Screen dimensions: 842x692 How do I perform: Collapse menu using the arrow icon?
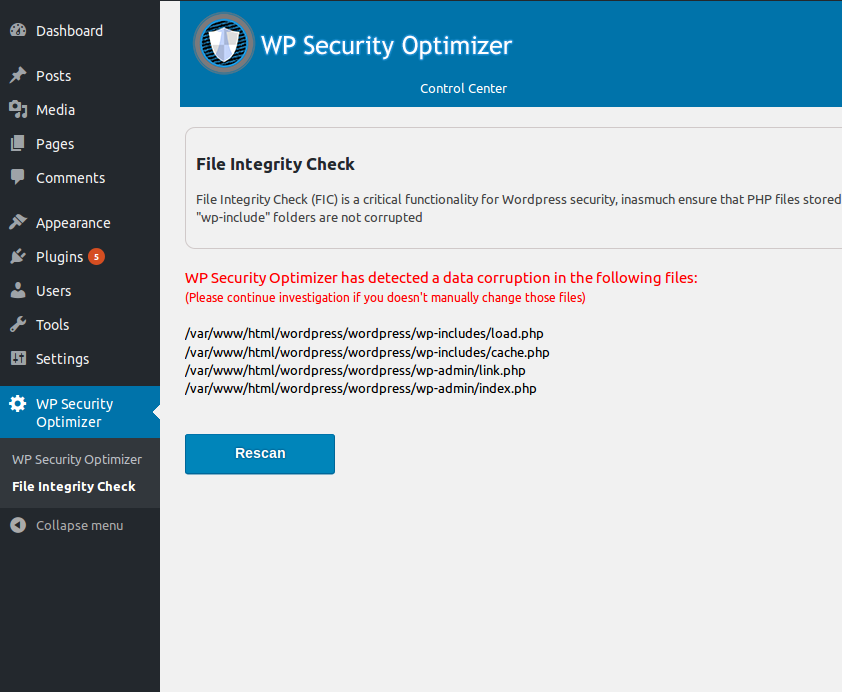[18, 525]
